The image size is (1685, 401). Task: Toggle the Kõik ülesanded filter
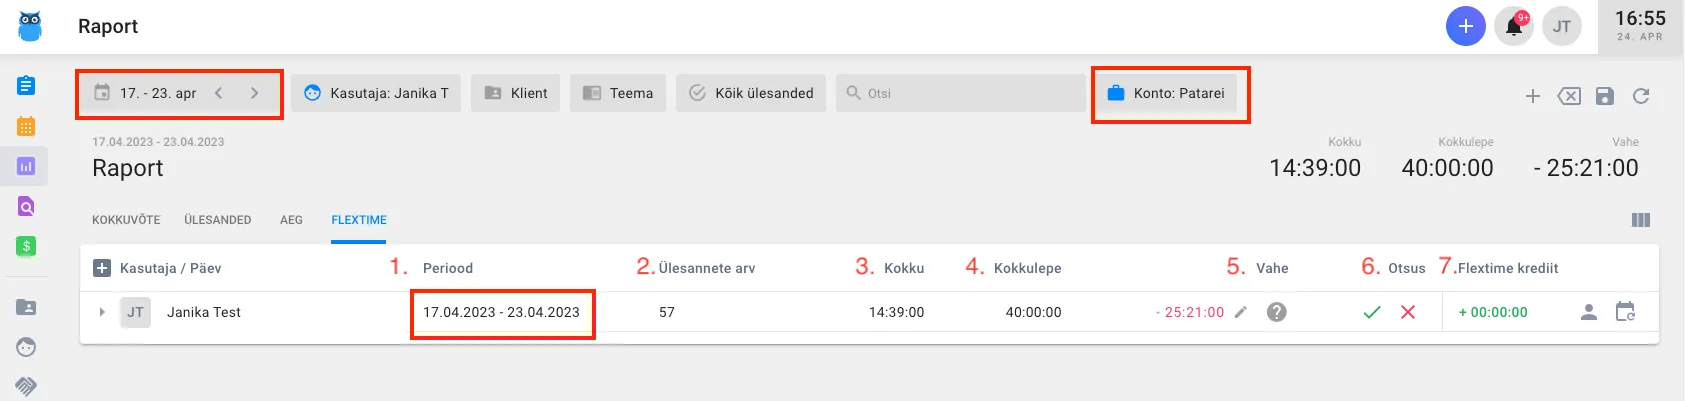752,93
